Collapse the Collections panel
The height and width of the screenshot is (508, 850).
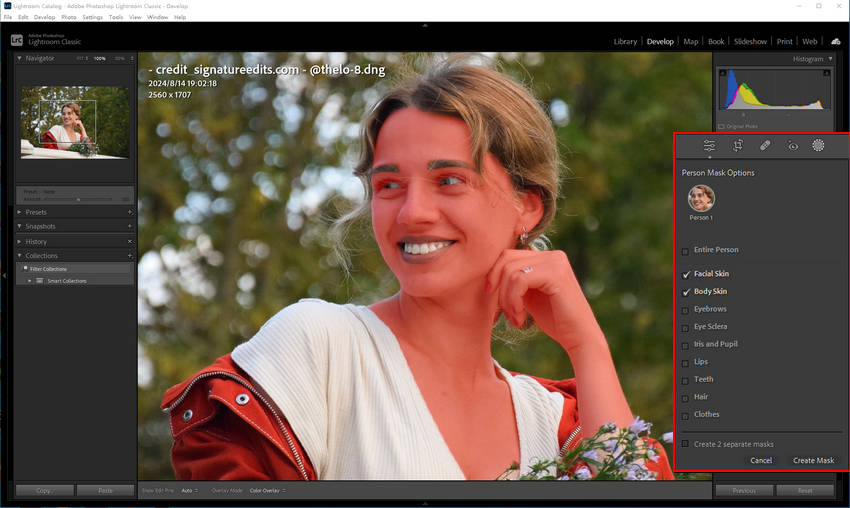20,255
